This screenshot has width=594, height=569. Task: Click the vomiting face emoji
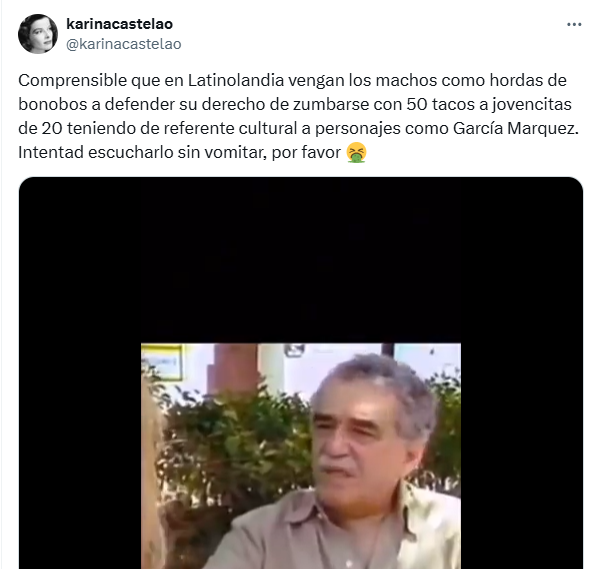356,152
